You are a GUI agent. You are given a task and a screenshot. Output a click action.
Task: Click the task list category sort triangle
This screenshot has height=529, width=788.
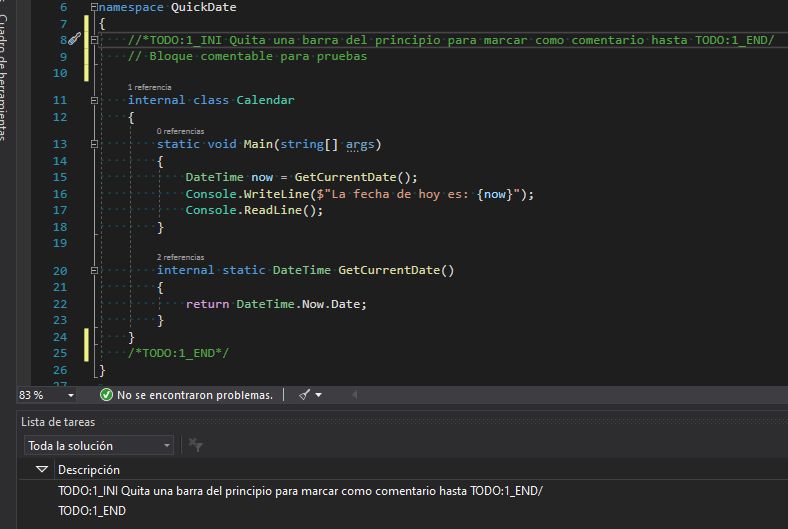pos(42,470)
